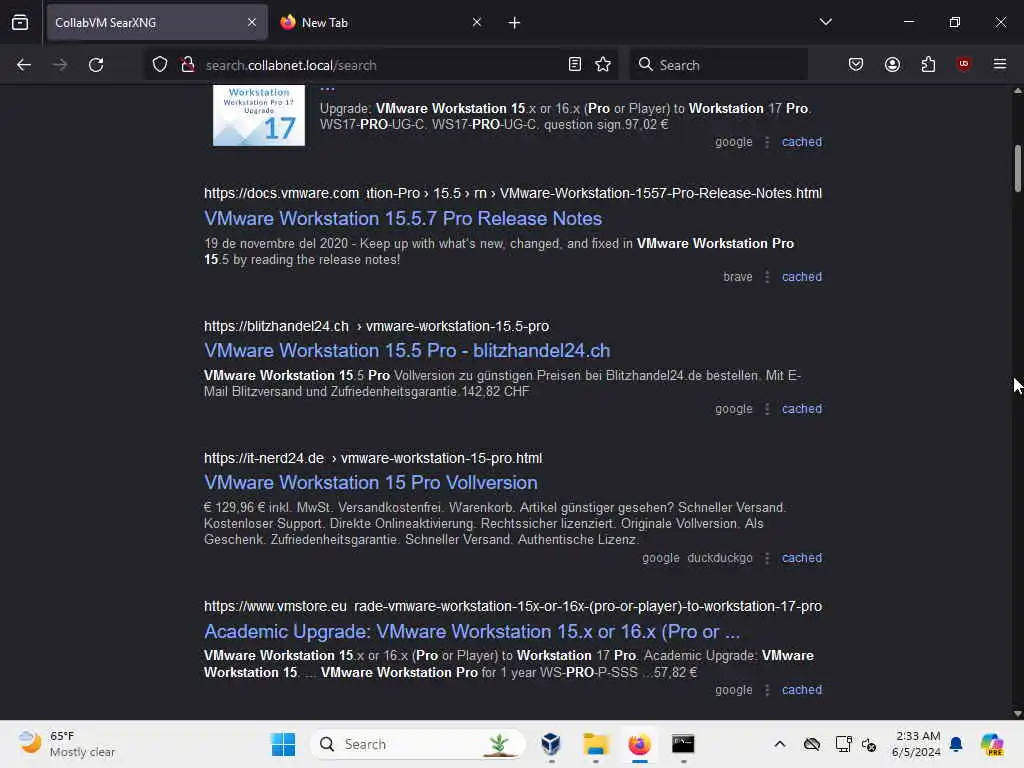Close the CollabVM SearXNG tab
The height and width of the screenshot is (768, 1024).
coord(252,22)
